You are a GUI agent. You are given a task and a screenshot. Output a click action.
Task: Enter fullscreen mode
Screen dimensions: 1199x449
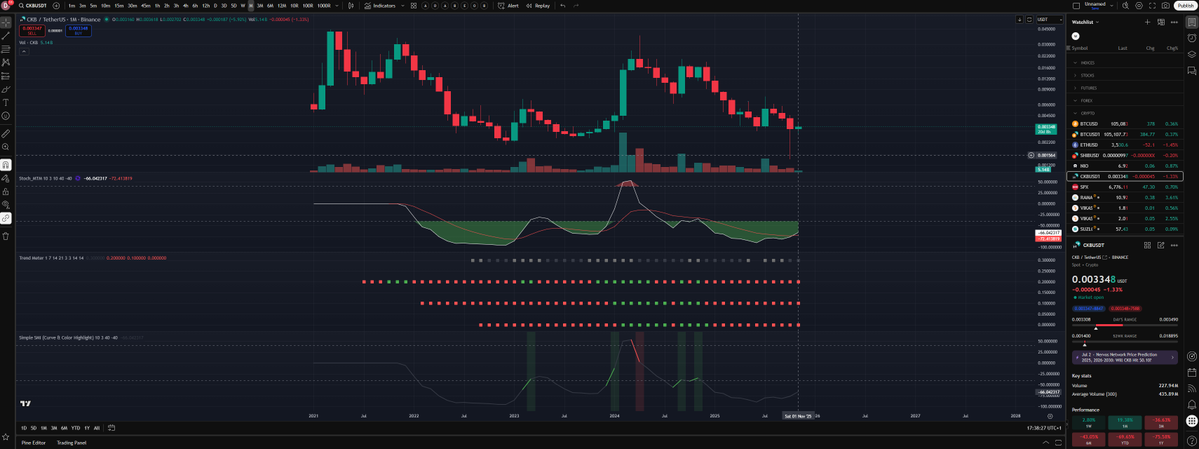click(x=1152, y=5)
